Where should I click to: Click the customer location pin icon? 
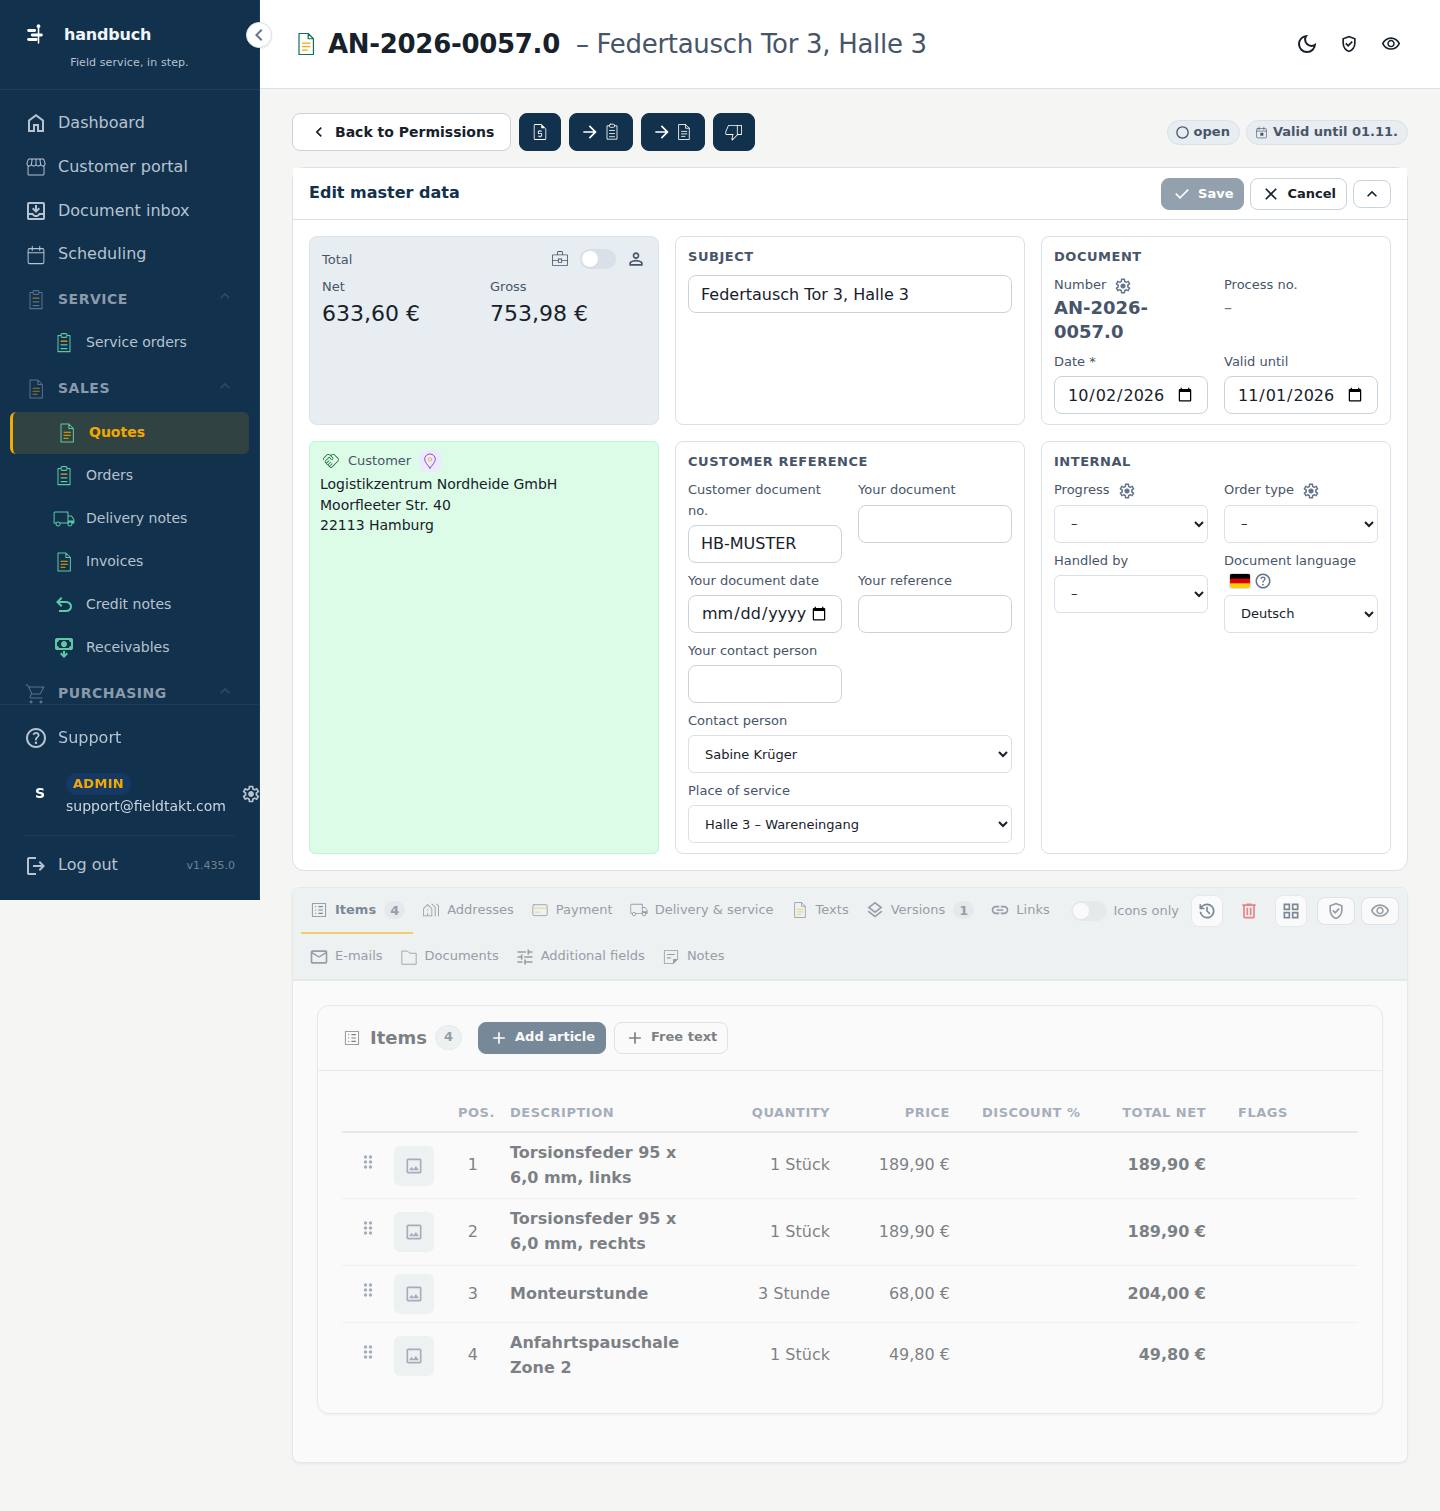pyautogui.click(x=430, y=461)
